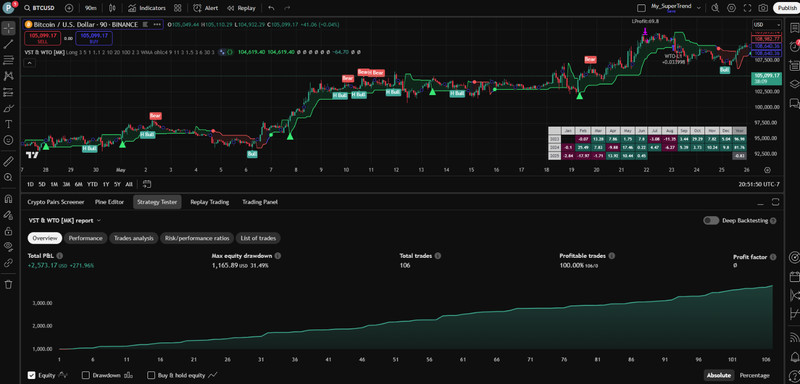Viewport: 800px width, 384px height.
Task: Click the Publish button
Action: pos(787,8)
